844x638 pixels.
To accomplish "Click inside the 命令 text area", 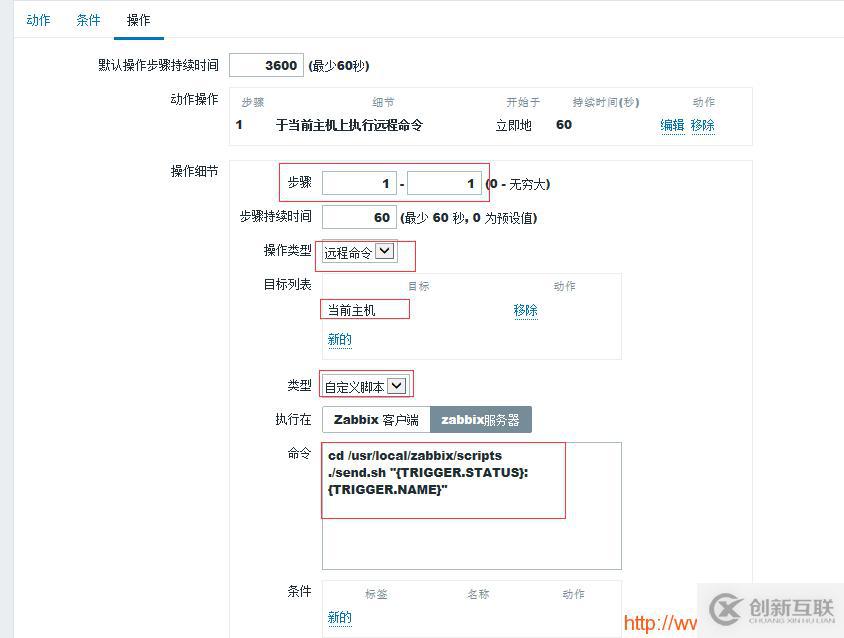I will (472, 506).
